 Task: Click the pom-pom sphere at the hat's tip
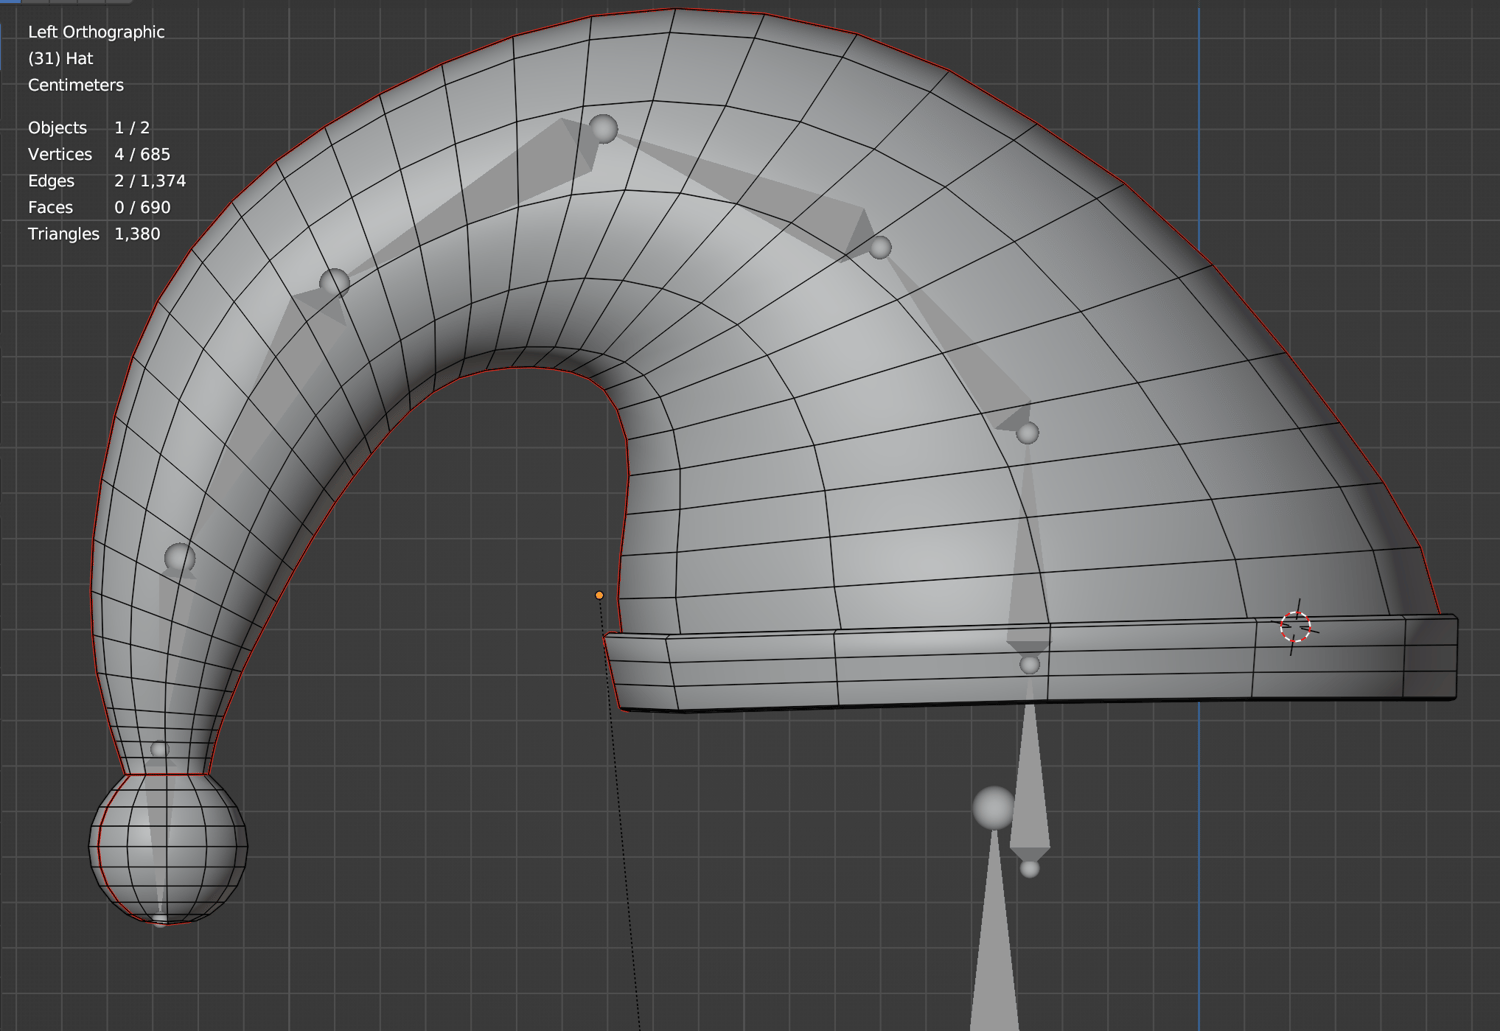click(168, 848)
